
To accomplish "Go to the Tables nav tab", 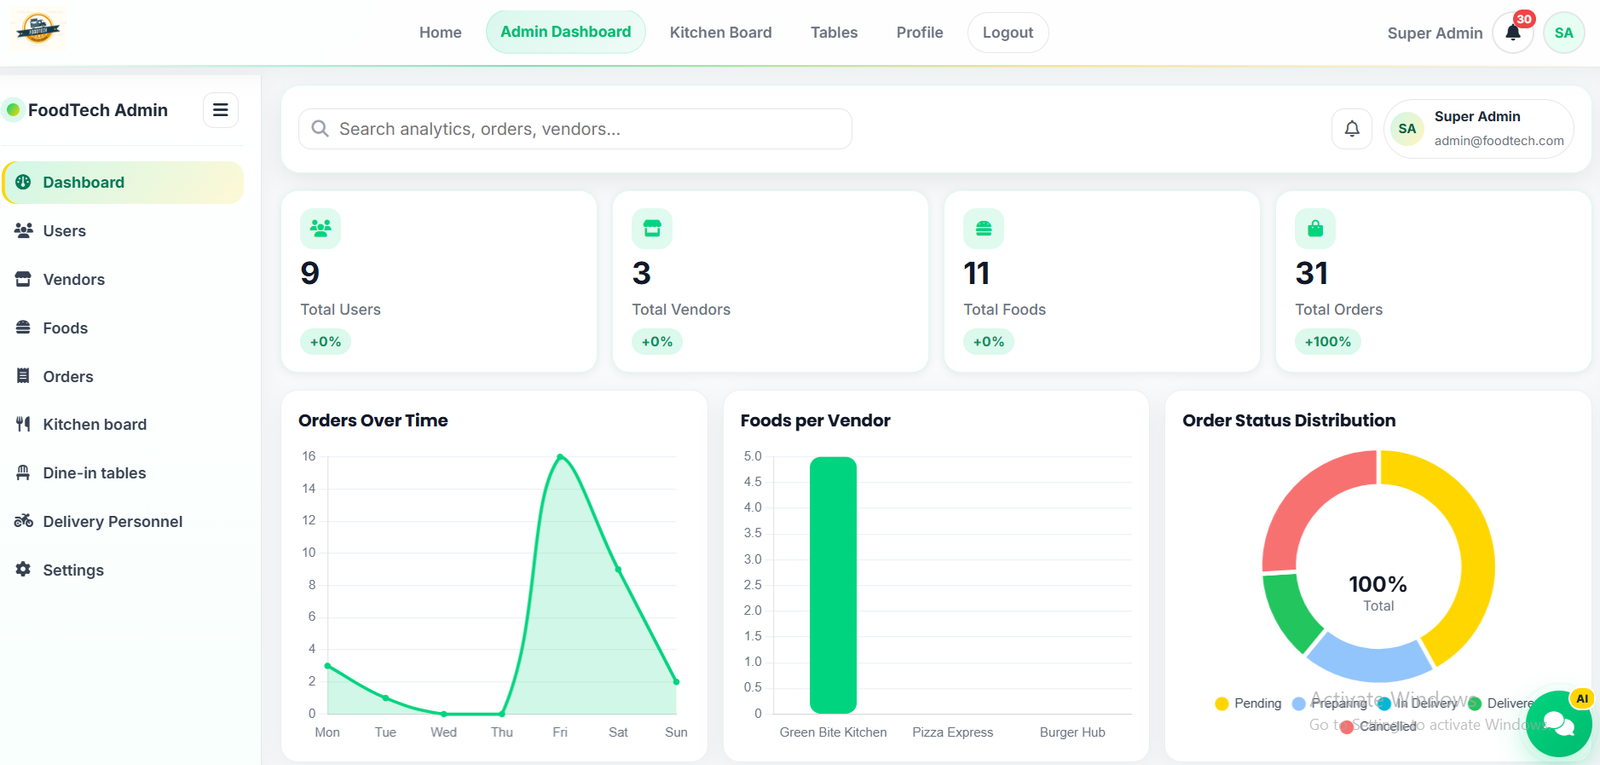I will click(834, 33).
